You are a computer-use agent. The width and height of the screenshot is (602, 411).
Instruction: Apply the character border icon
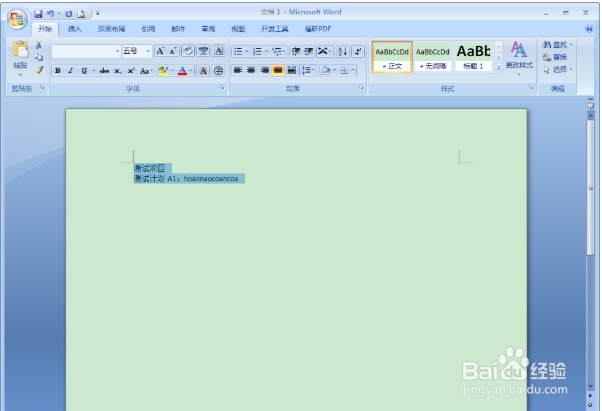tap(218, 51)
